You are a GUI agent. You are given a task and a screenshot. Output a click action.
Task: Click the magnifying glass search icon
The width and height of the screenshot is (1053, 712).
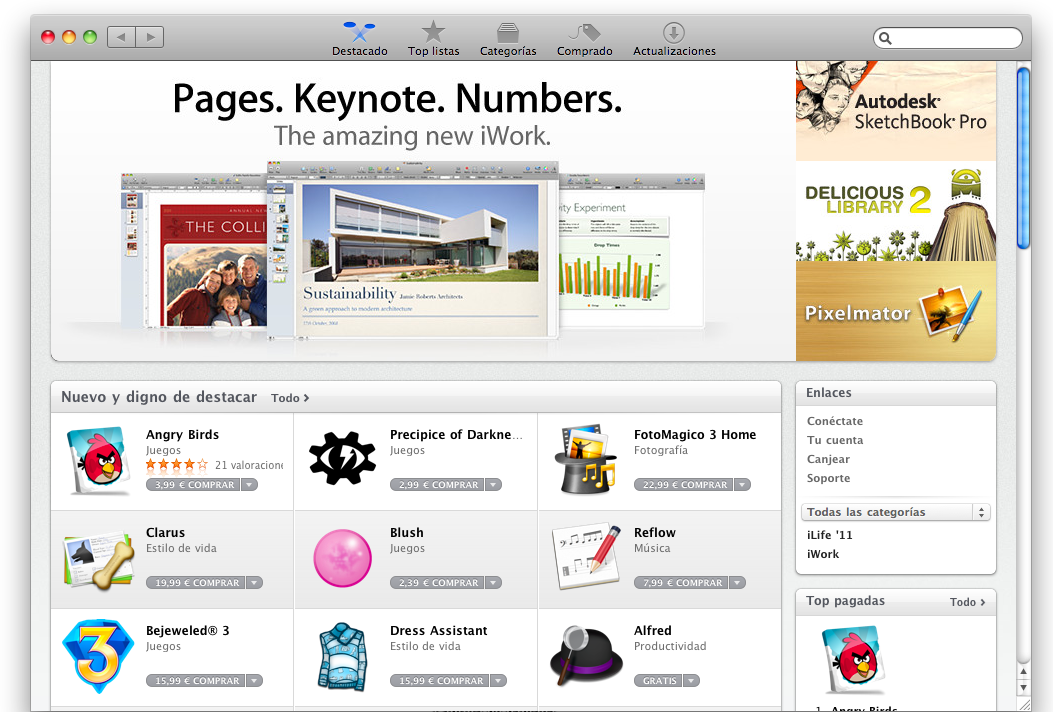click(885, 38)
